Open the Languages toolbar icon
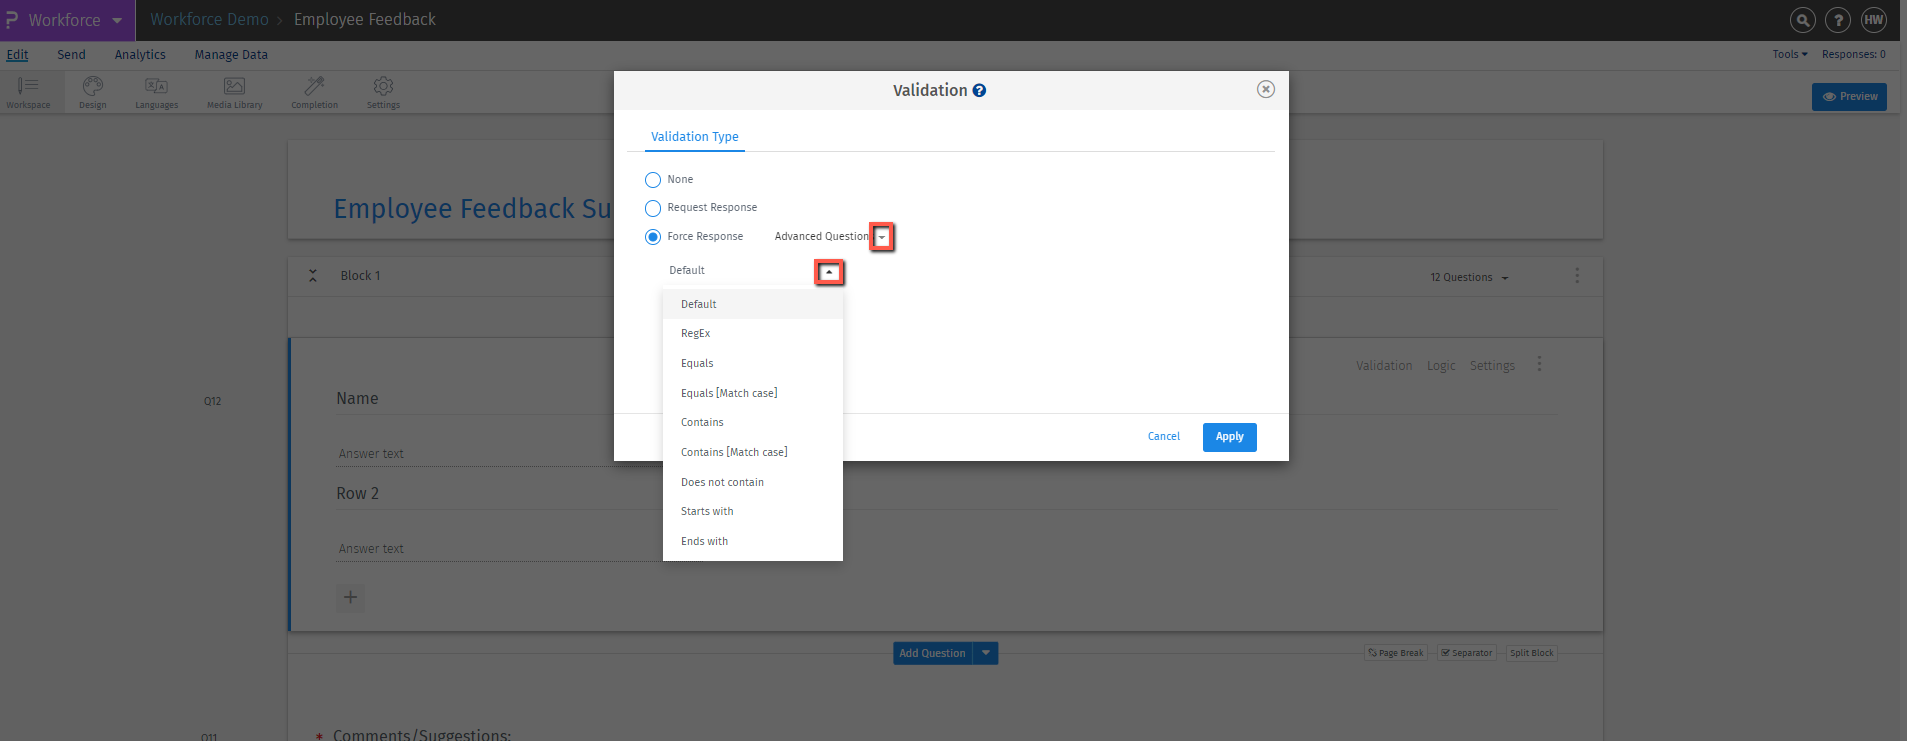 156,92
